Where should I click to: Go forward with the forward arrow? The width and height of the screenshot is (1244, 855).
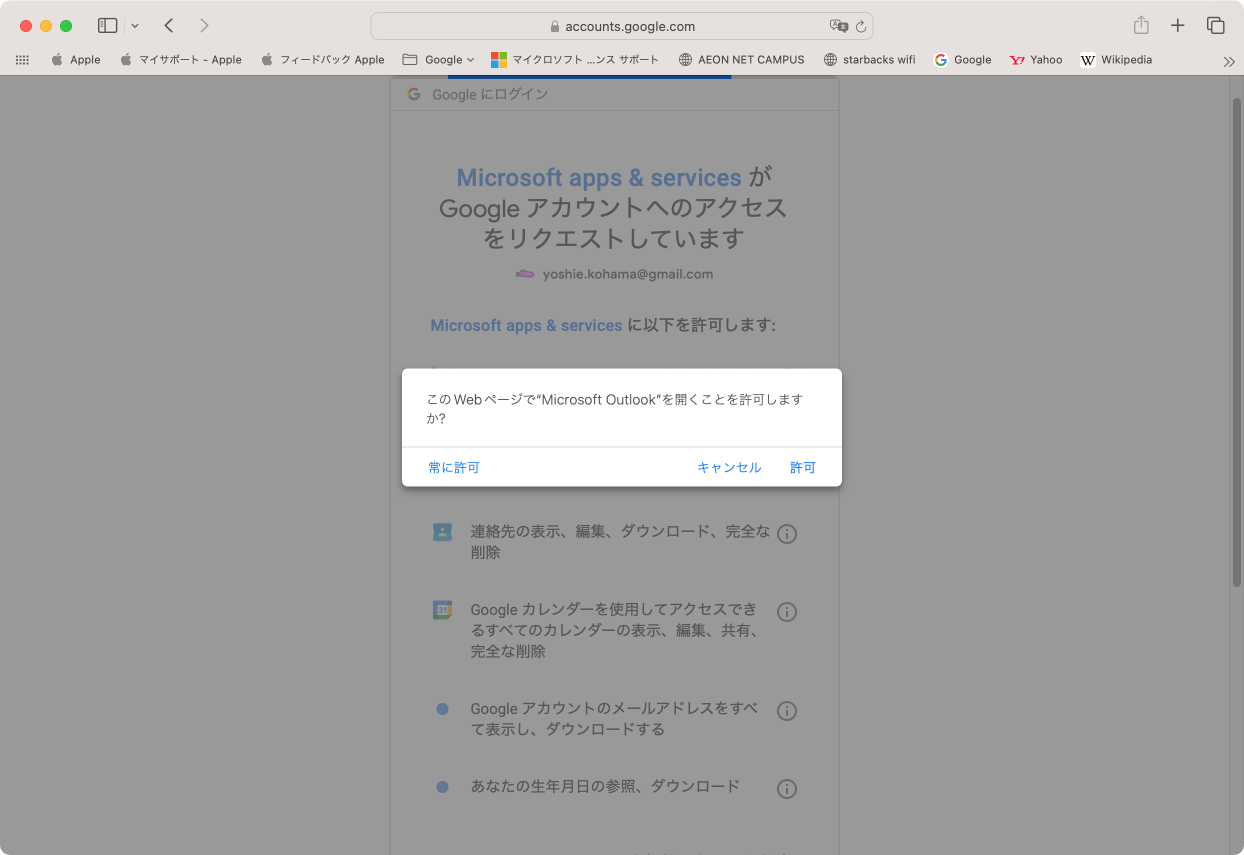(204, 26)
